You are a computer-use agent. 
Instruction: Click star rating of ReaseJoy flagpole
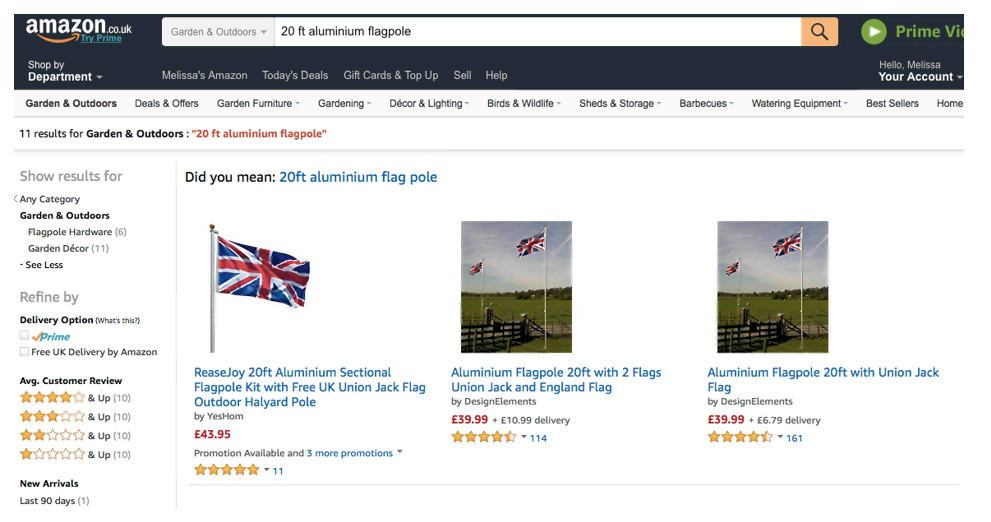(x=227, y=470)
